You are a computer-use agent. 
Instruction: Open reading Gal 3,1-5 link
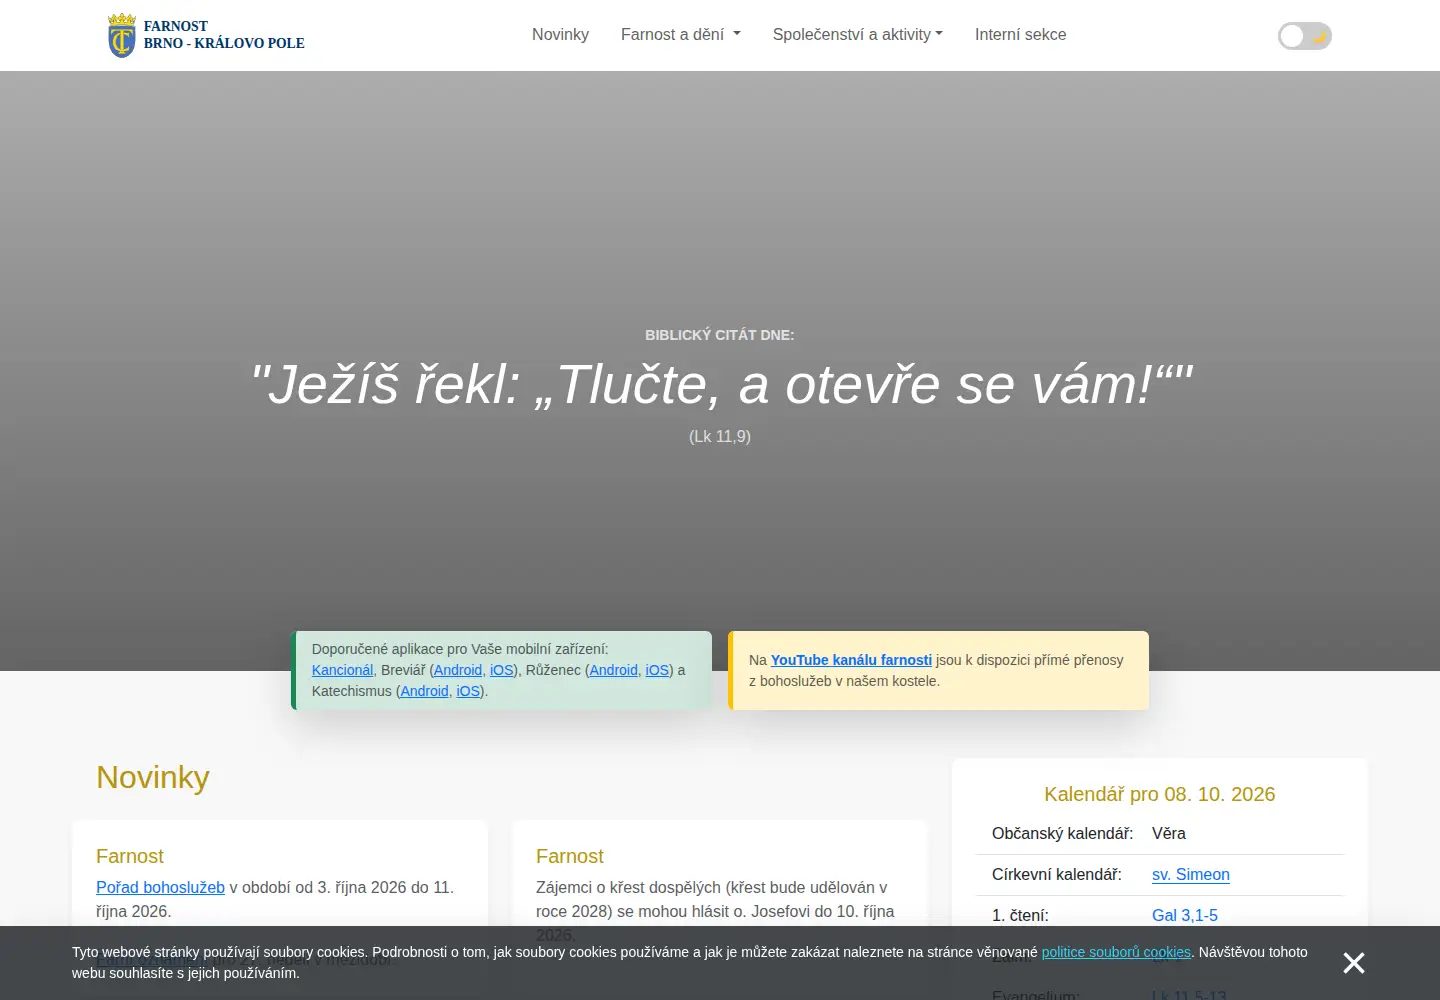pos(1185,915)
